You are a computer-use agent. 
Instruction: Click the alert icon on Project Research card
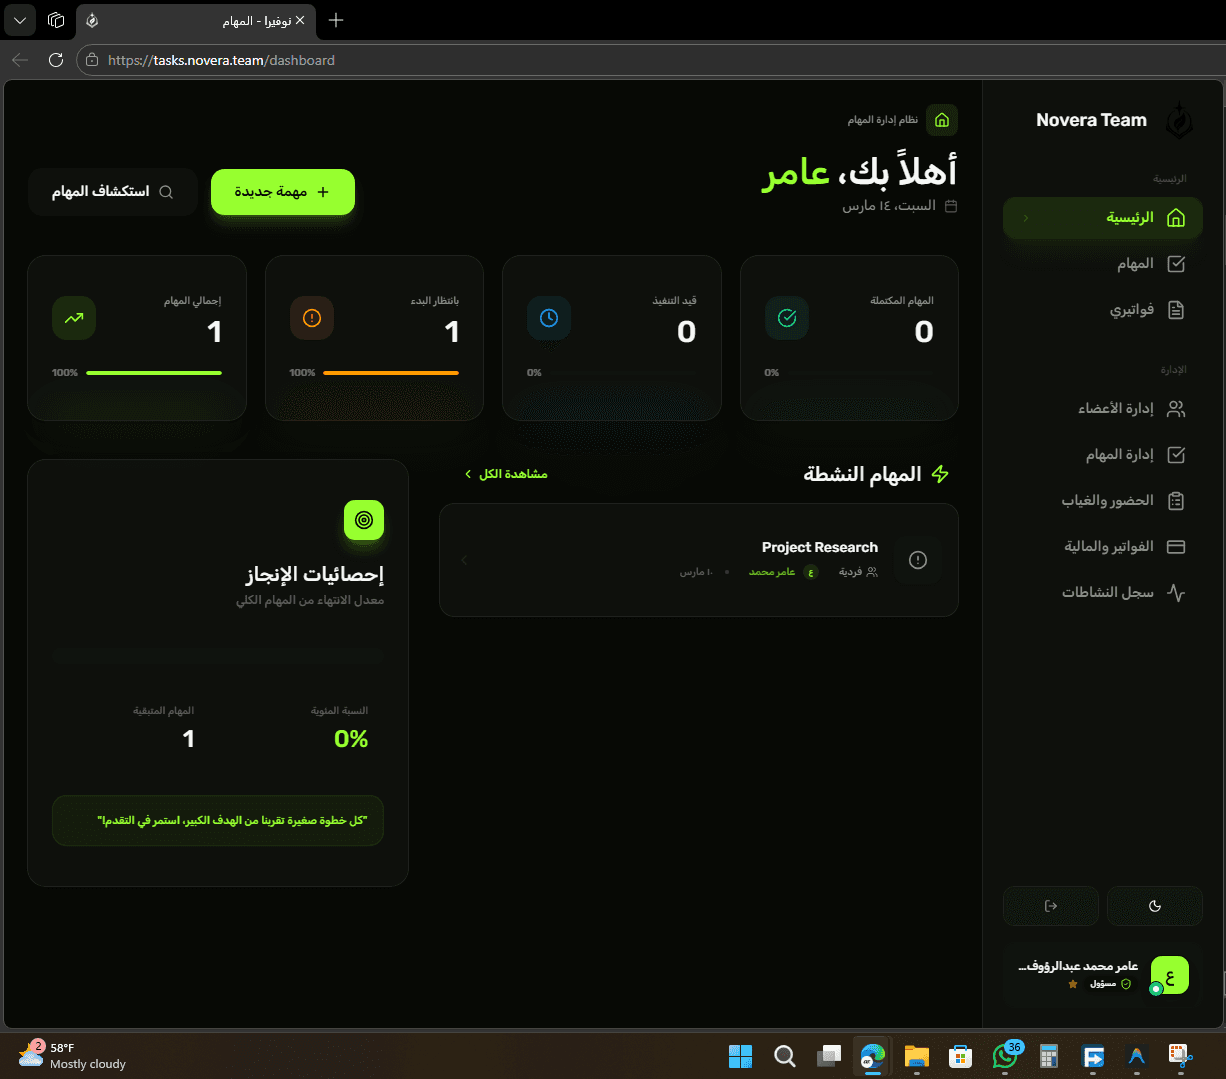pyautogui.click(x=917, y=560)
